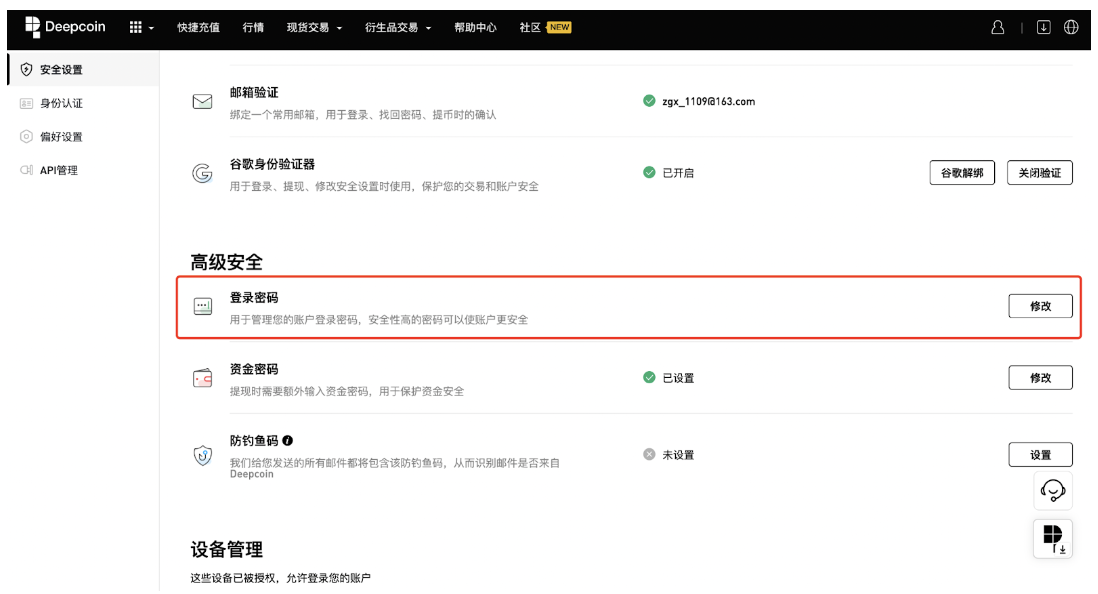Open customer support headset icon
Image resolution: width=1098 pixels, height=594 pixels.
1052,490
